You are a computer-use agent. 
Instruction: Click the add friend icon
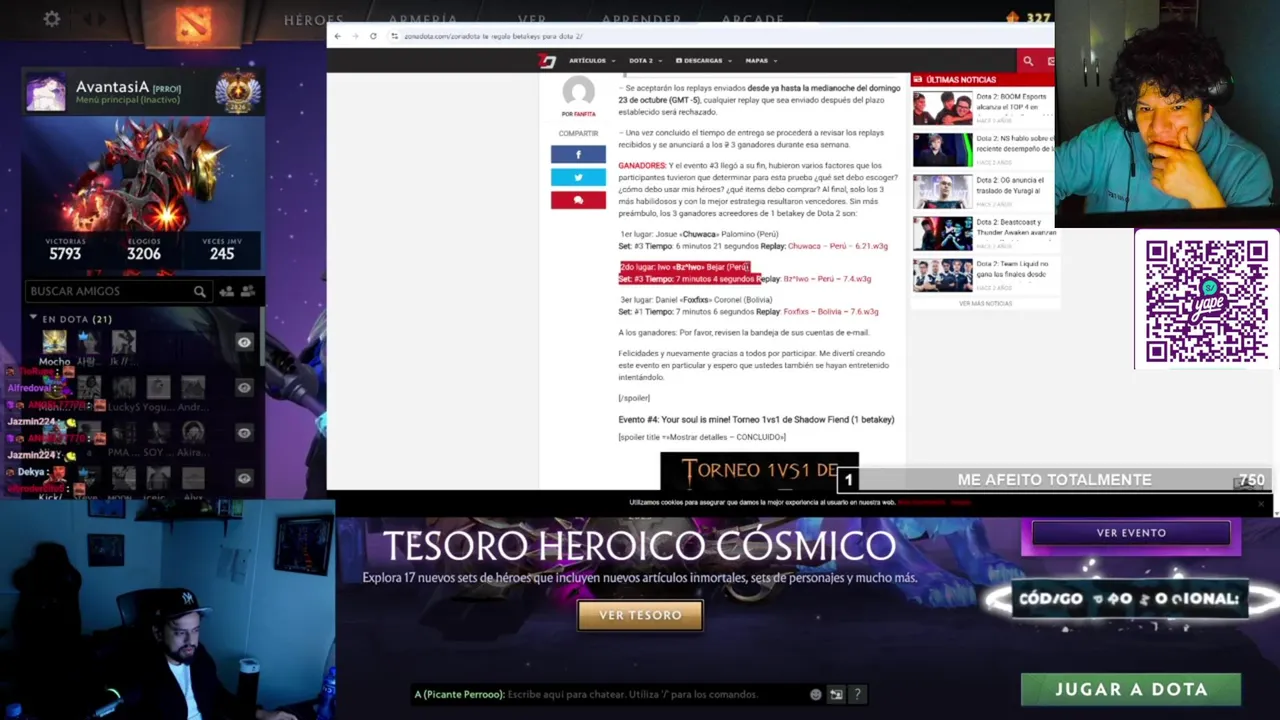(x=226, y=291)
